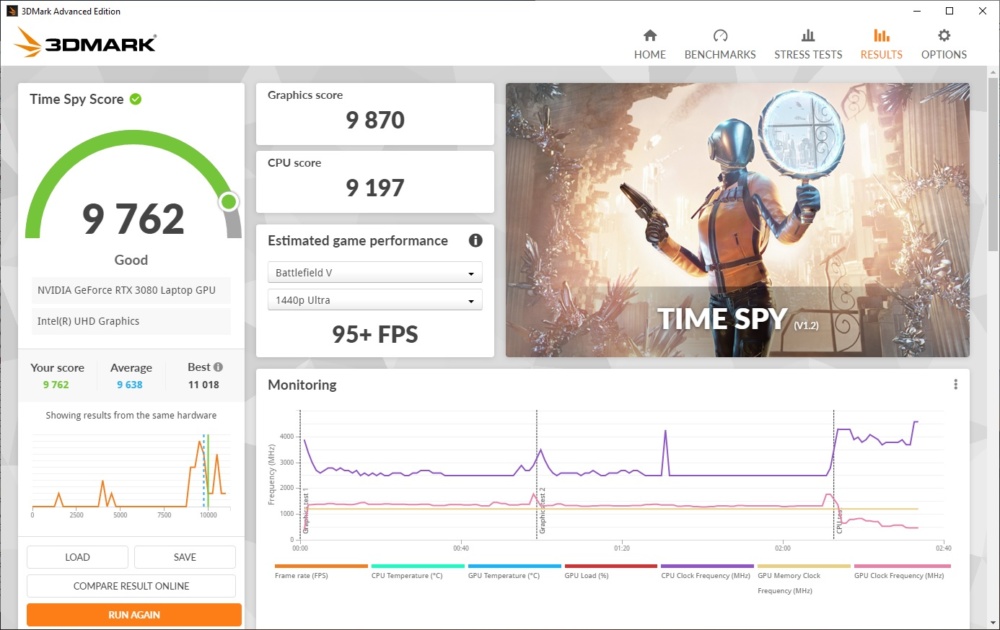Image resolution: width=1000 pixels, height=630 pixels.
Task: Click COMPARE RESULT ONLINE button
Action: coord(131,585)
